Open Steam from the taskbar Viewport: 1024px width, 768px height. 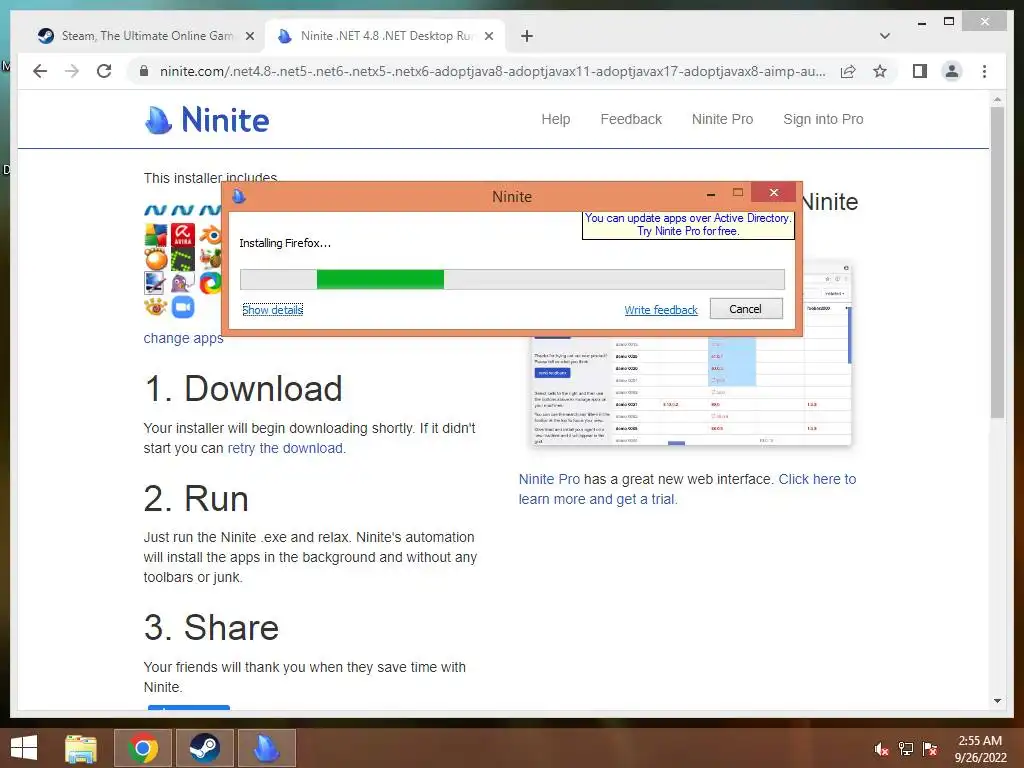204,748
